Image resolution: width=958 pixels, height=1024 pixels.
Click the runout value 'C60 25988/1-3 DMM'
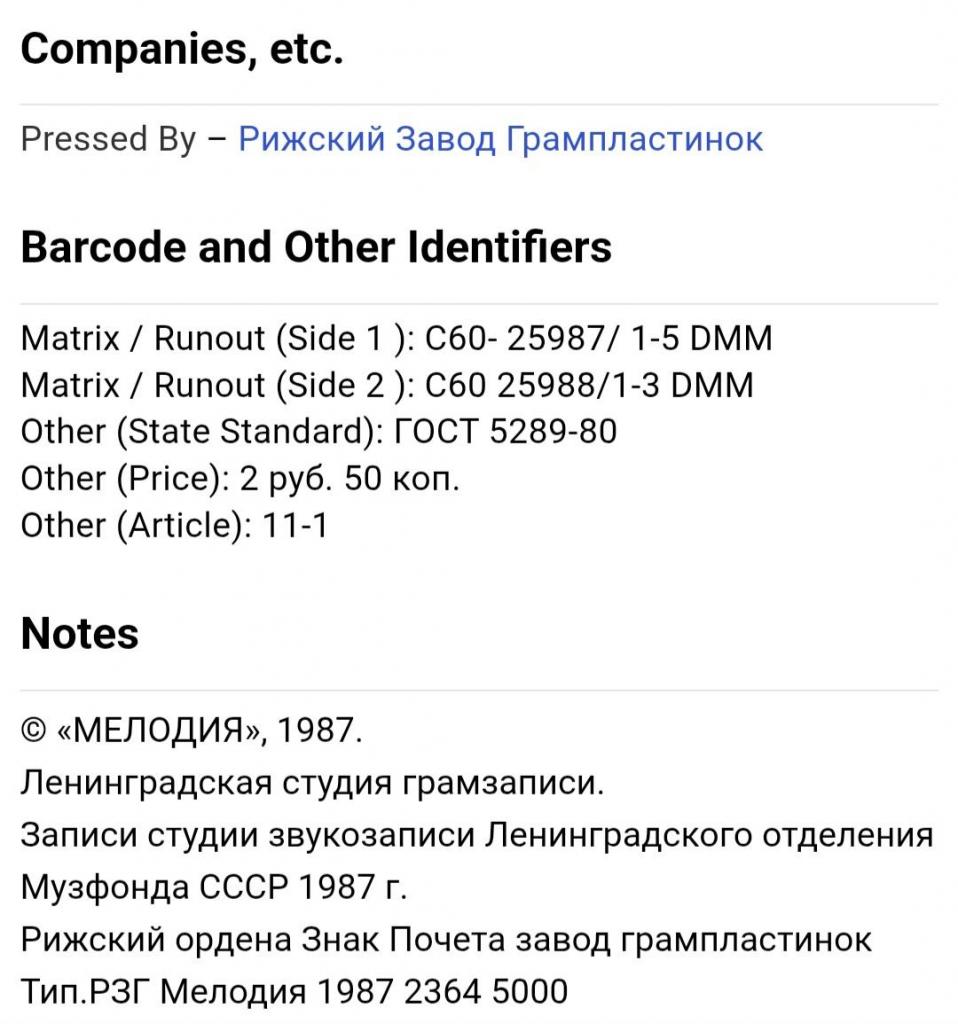[x=589, y=385]
